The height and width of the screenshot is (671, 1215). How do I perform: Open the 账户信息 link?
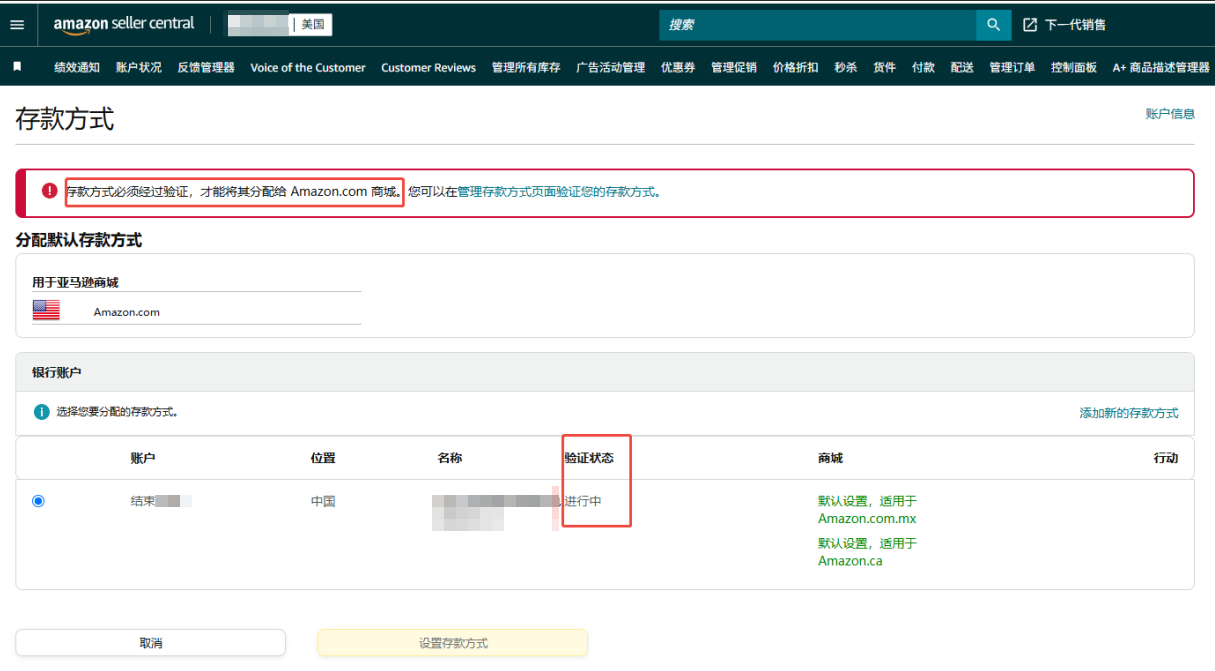pyautogui.click(x=1170, y=114)
